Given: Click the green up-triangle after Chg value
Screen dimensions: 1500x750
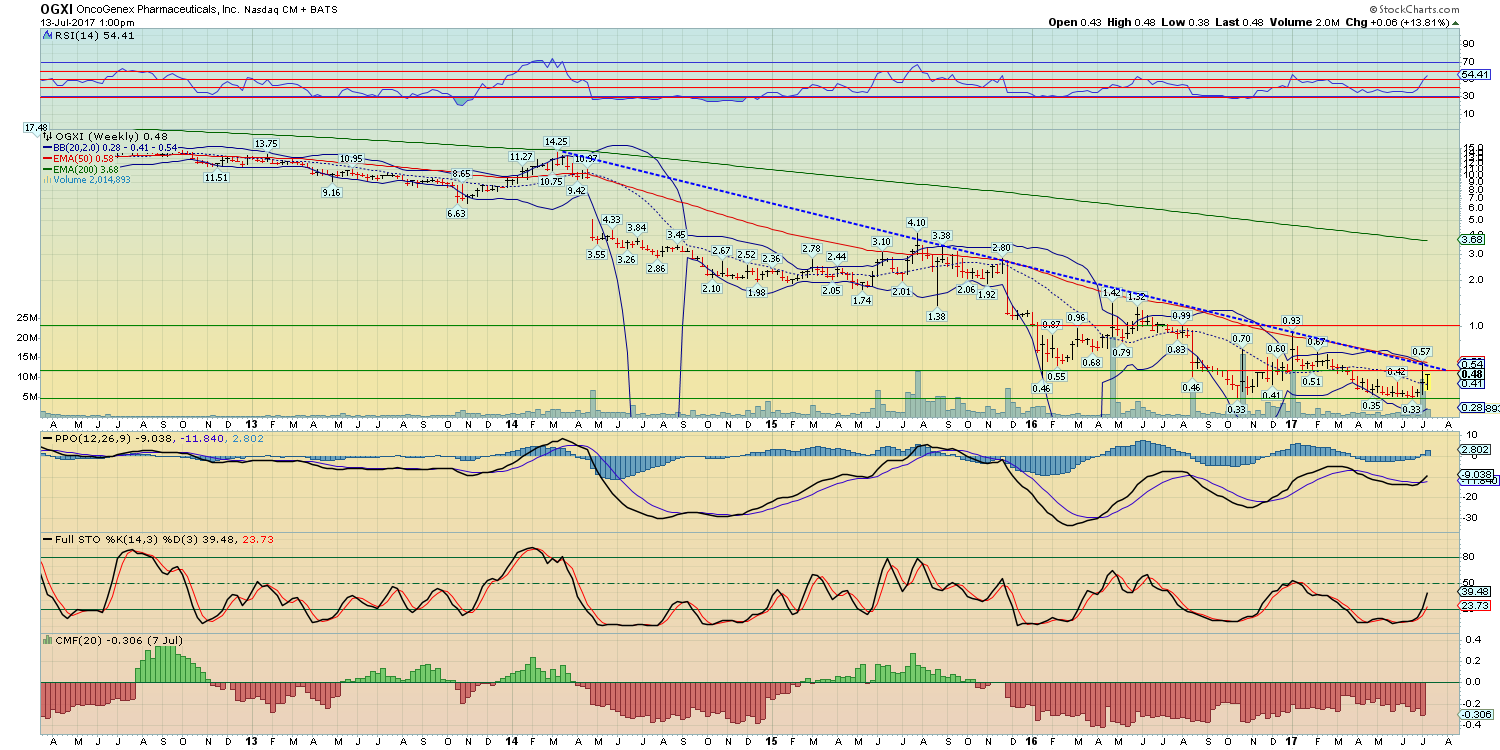Looking at the screenshot, I should 1453,22.
